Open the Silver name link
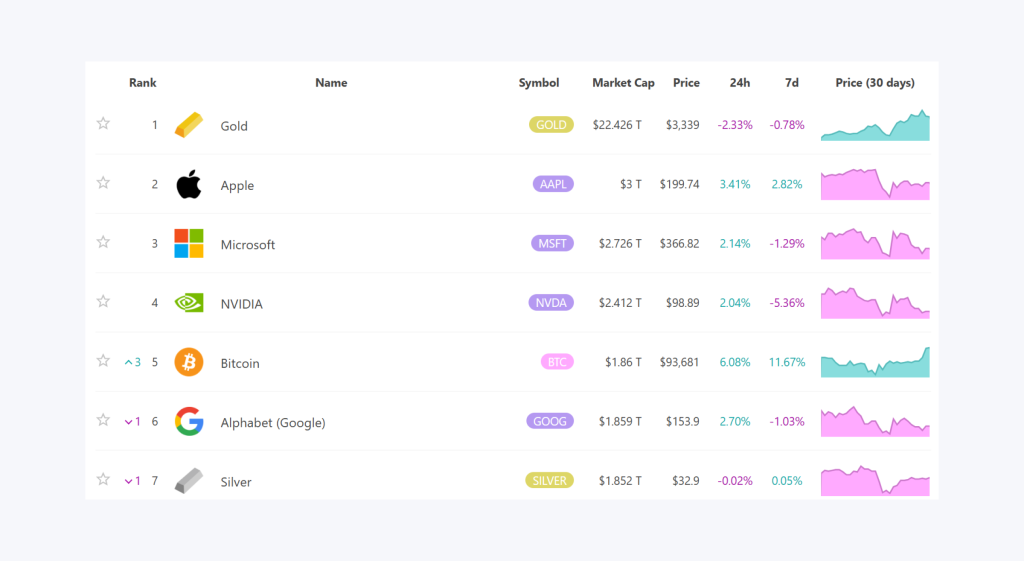The width and height of the screenshot is (1024, 561). point(236,482)
